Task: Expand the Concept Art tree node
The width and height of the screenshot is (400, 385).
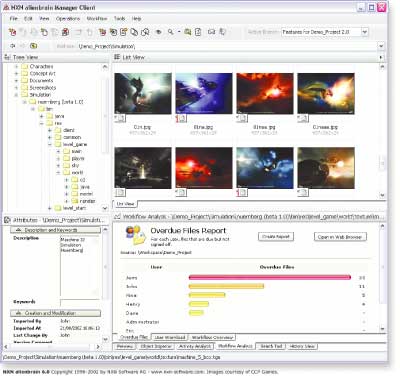Action: tap(16, 74)
